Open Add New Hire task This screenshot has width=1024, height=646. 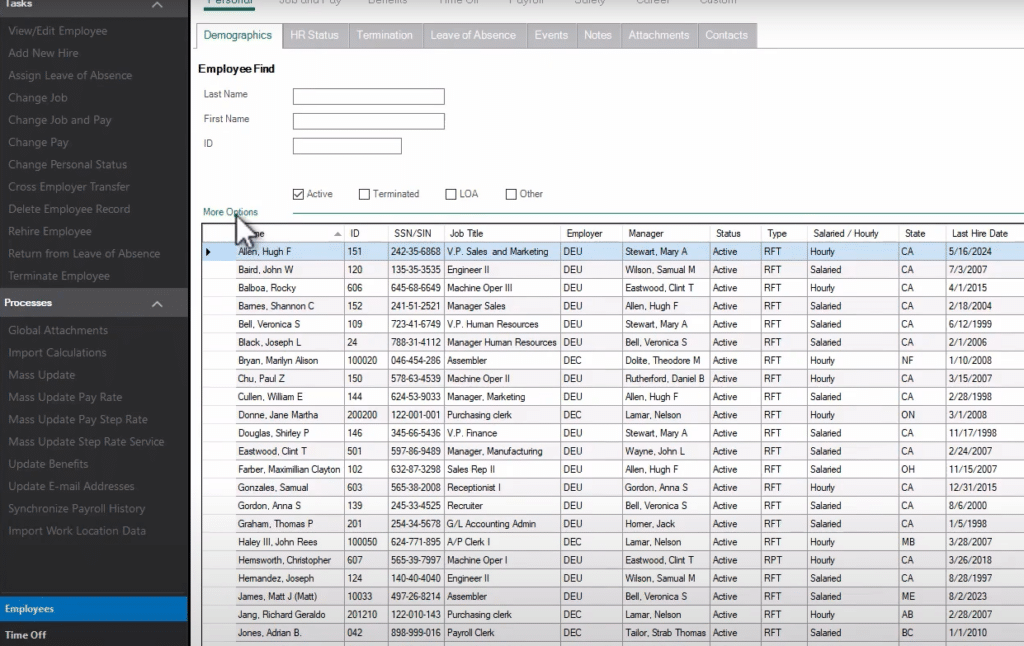43,53
